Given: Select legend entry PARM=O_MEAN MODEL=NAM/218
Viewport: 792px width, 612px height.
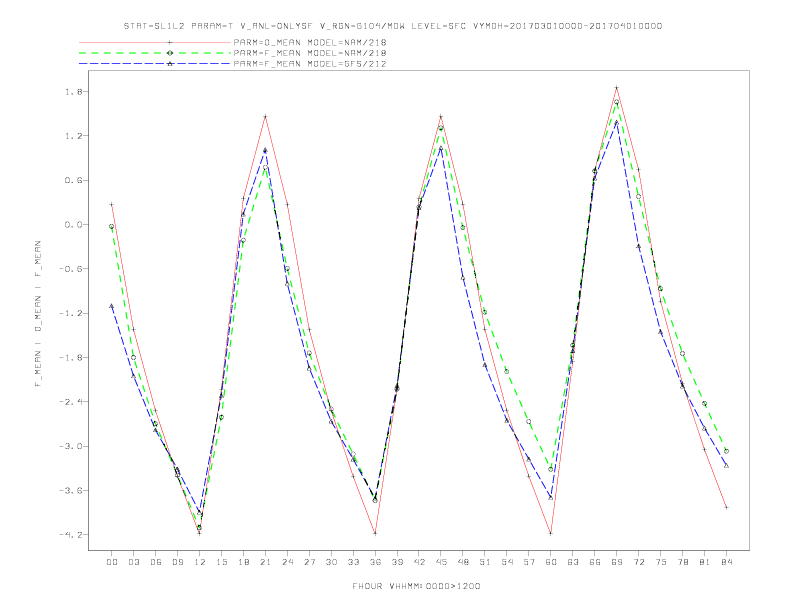Looking at the screenshot, I should point(310,42).
